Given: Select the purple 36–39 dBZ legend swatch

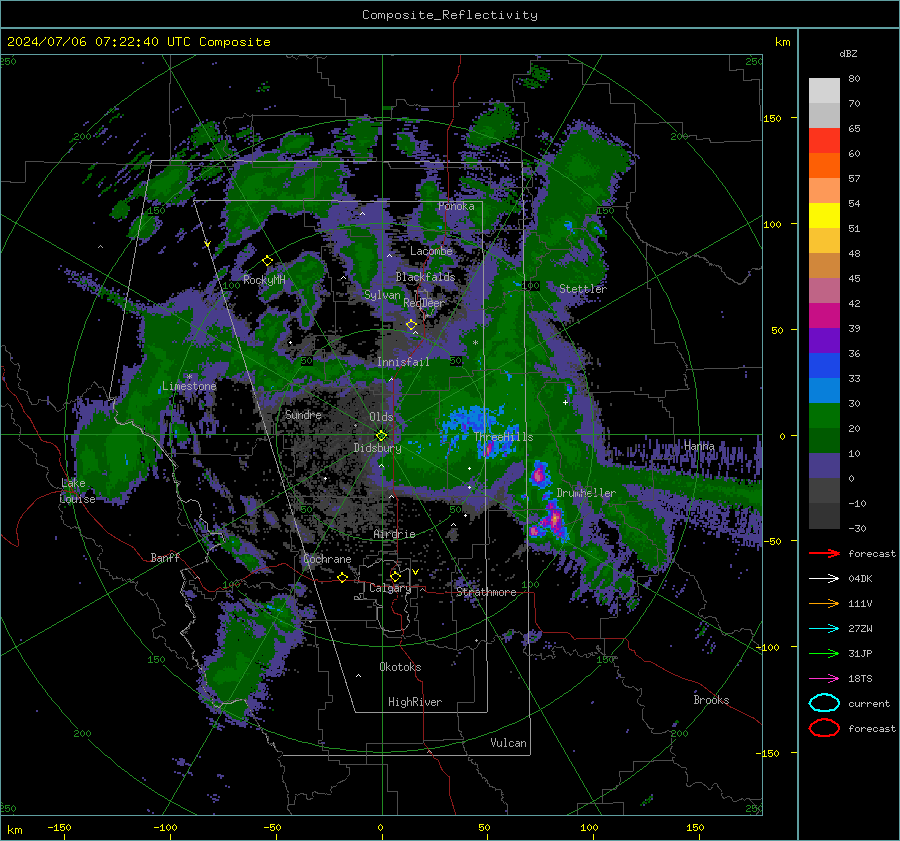Looking at the screenshot, I should pyautogui.click(x=824, y=340).
